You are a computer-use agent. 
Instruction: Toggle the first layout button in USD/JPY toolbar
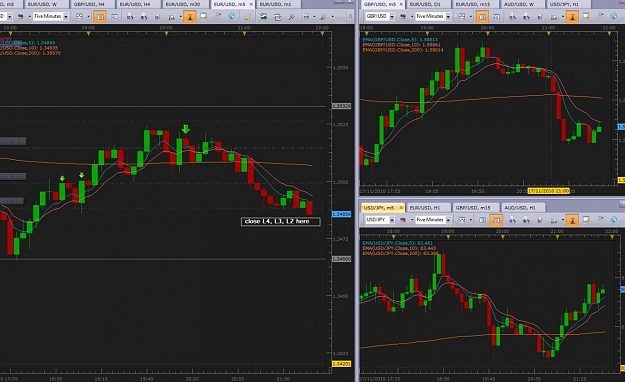(x=482, y=220)
